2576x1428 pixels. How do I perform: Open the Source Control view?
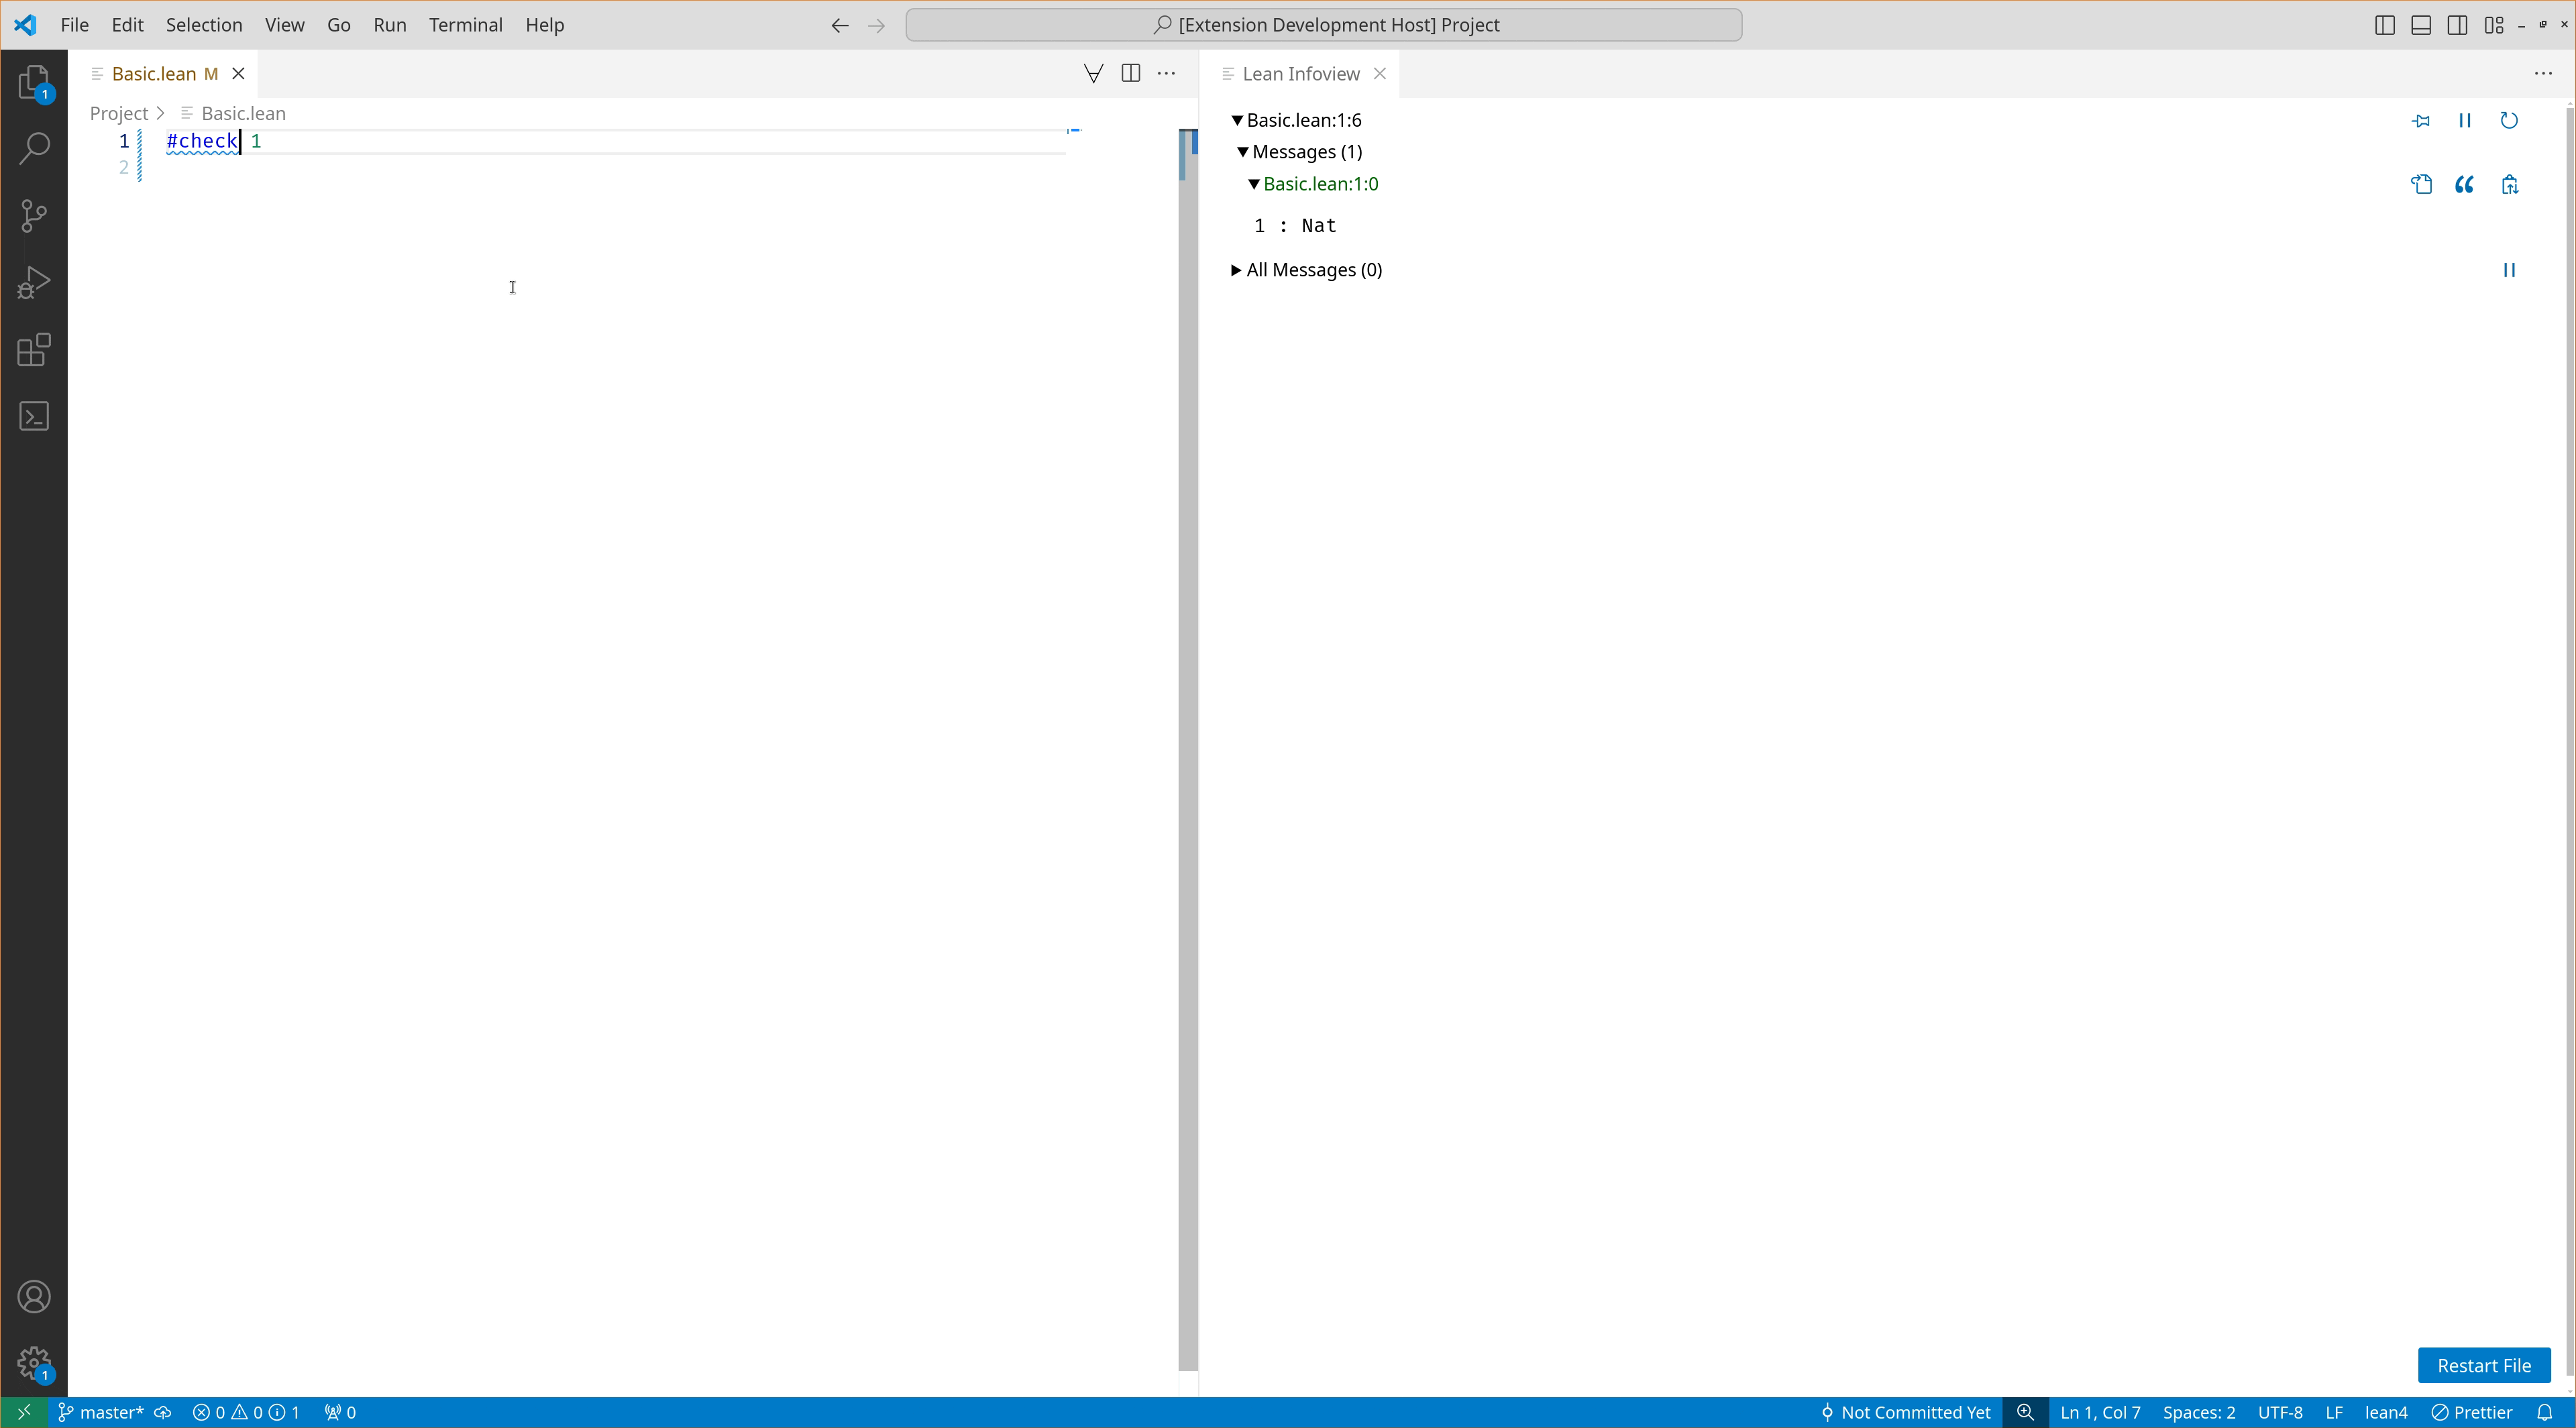[x=34, y=216]
